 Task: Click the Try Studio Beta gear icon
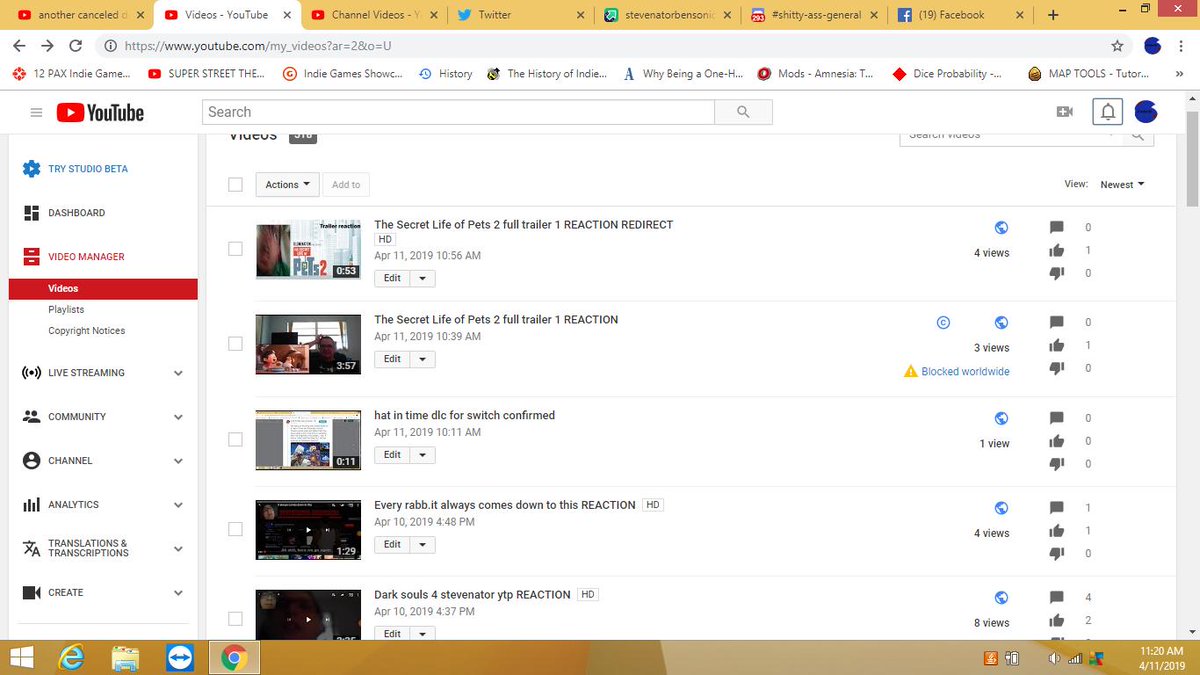point(31,169)
